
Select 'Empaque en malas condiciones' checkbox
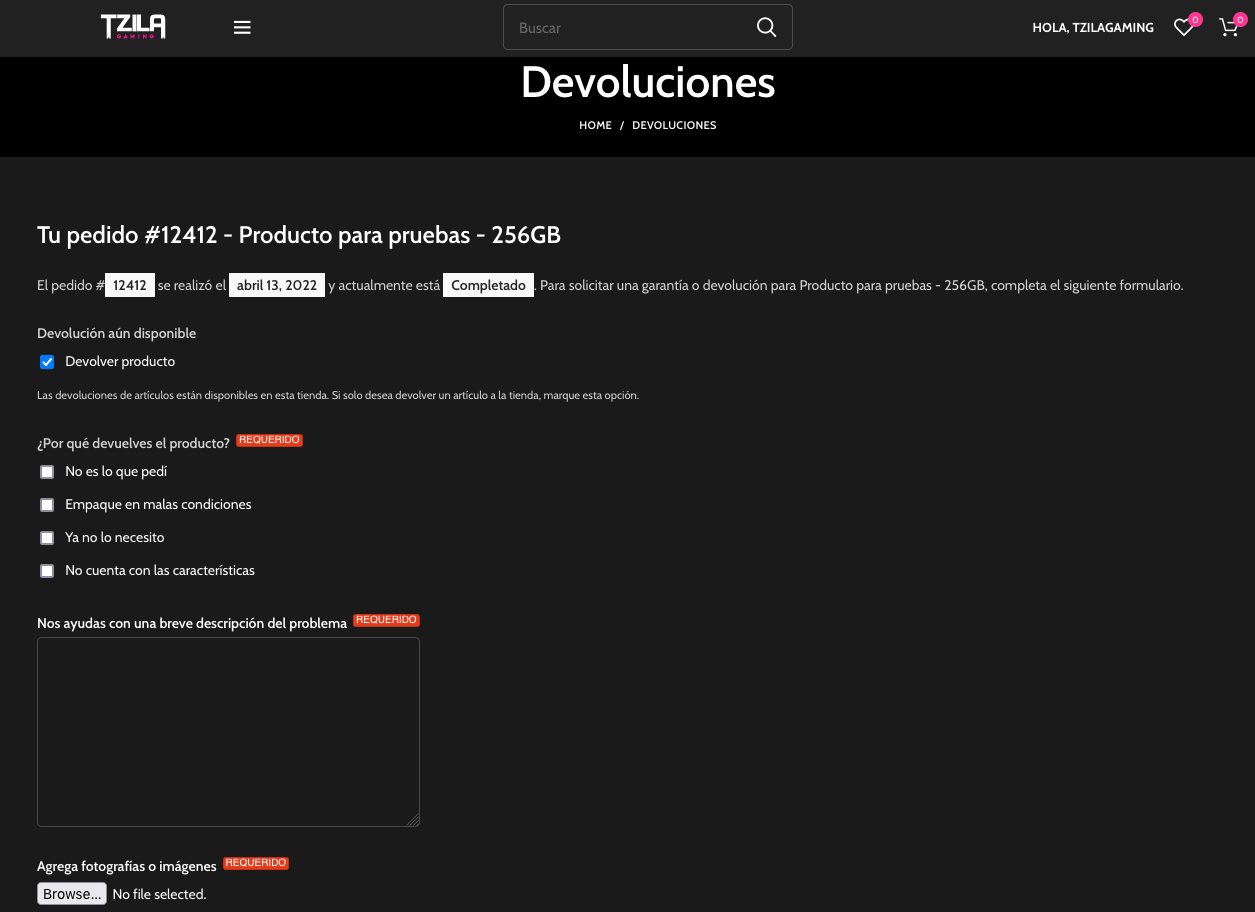click(x=47, y=505)
